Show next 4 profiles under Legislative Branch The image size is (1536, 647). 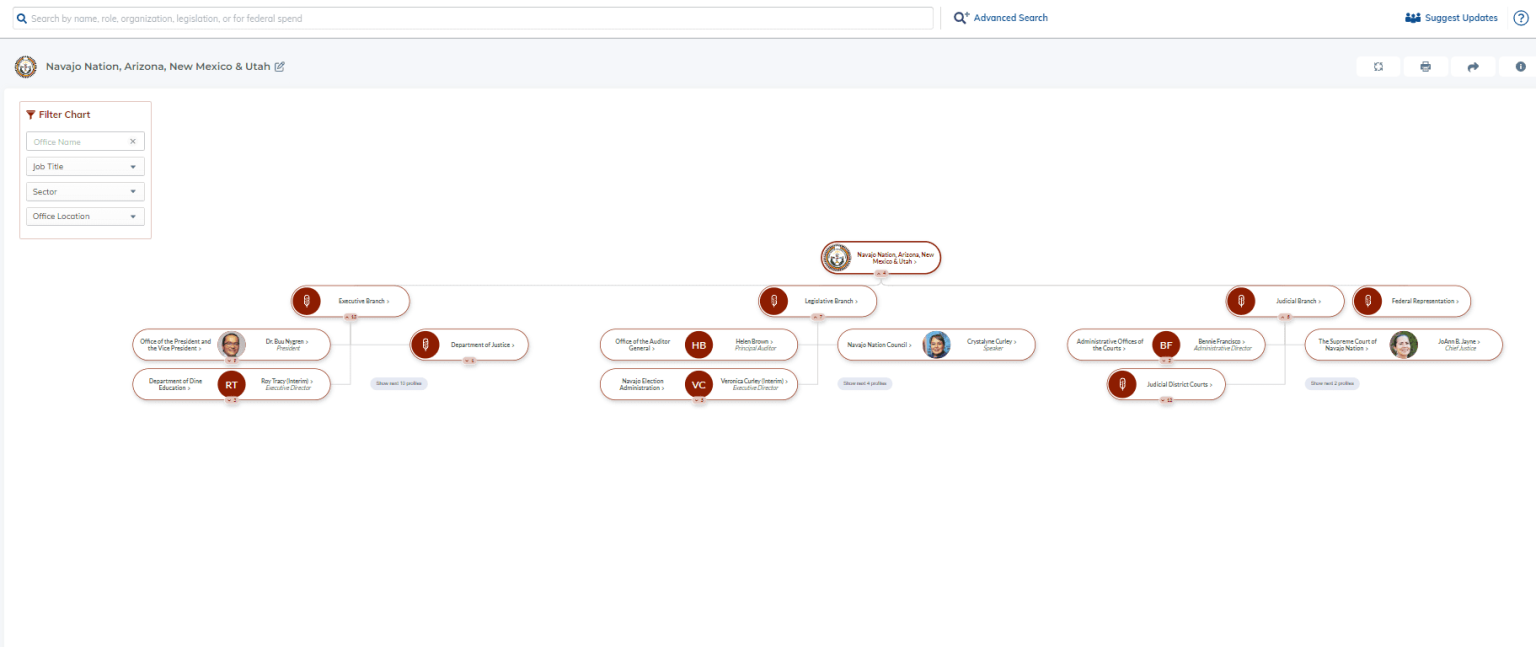click(865, 383)
